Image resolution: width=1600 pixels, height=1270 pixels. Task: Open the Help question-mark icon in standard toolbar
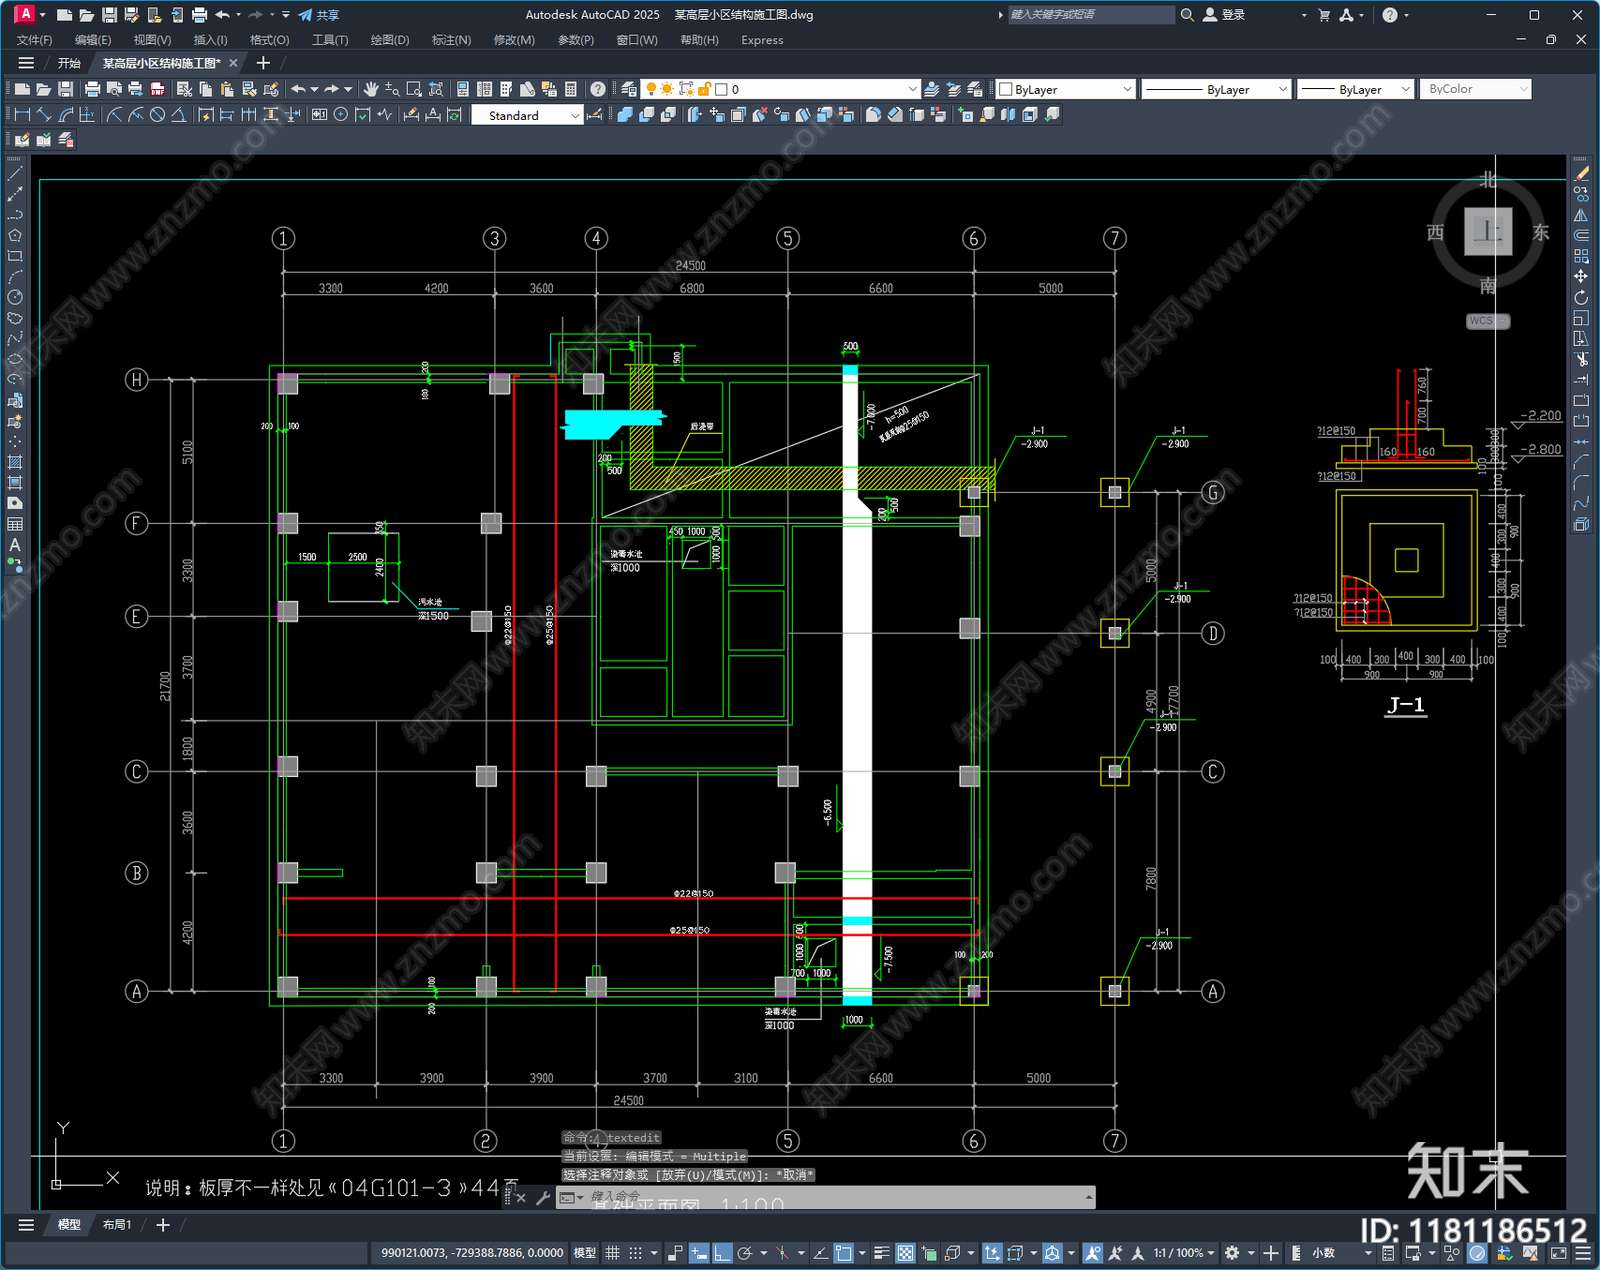[x=597, y=89]
